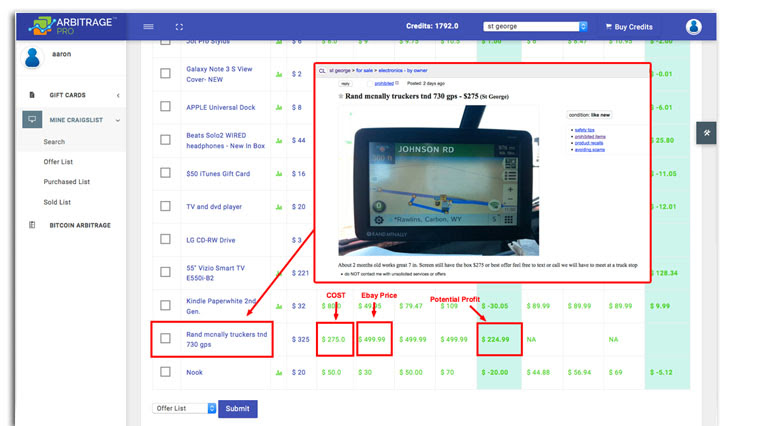Click chart icon for Galaxy Note 3 row
This screenshot has height=426, width=758.
[279, 74]
